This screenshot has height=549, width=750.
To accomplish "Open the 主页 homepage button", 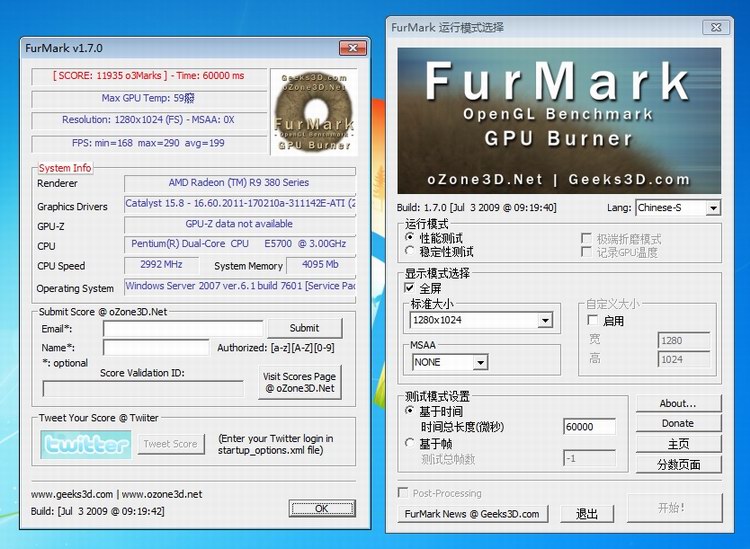I will 678,444.
